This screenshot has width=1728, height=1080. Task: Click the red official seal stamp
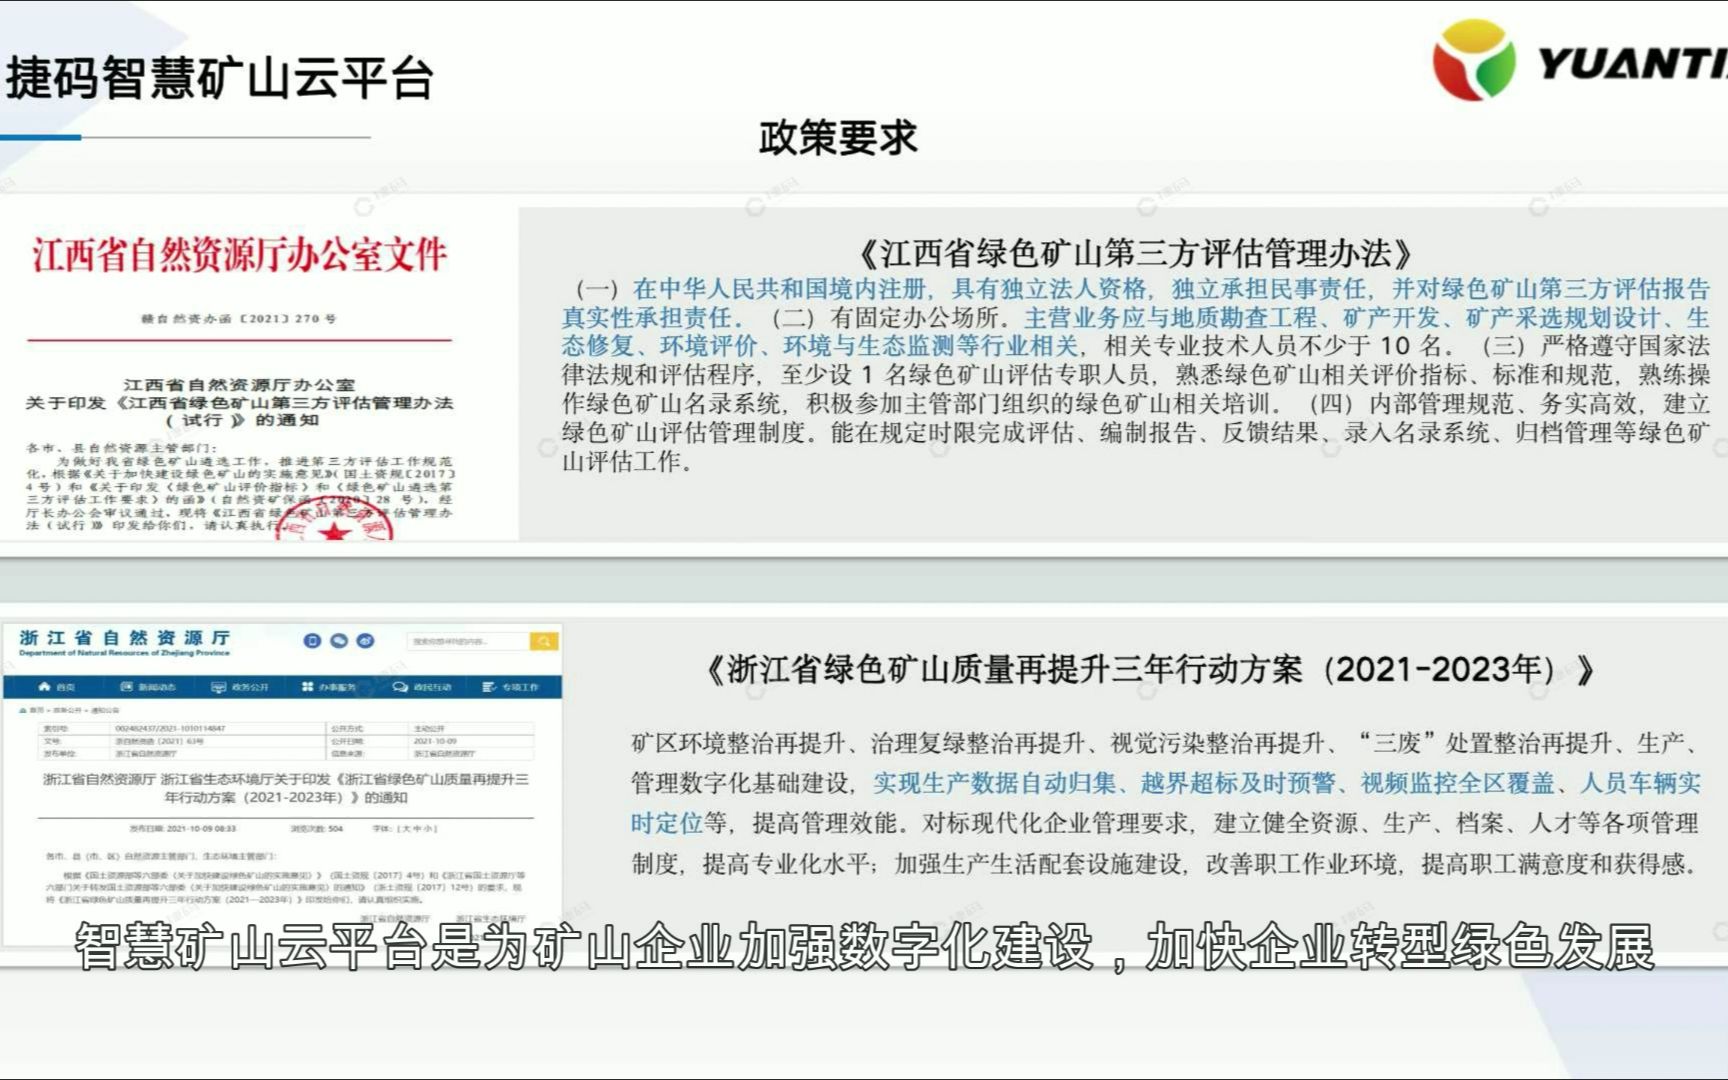[x=335, y=520]
